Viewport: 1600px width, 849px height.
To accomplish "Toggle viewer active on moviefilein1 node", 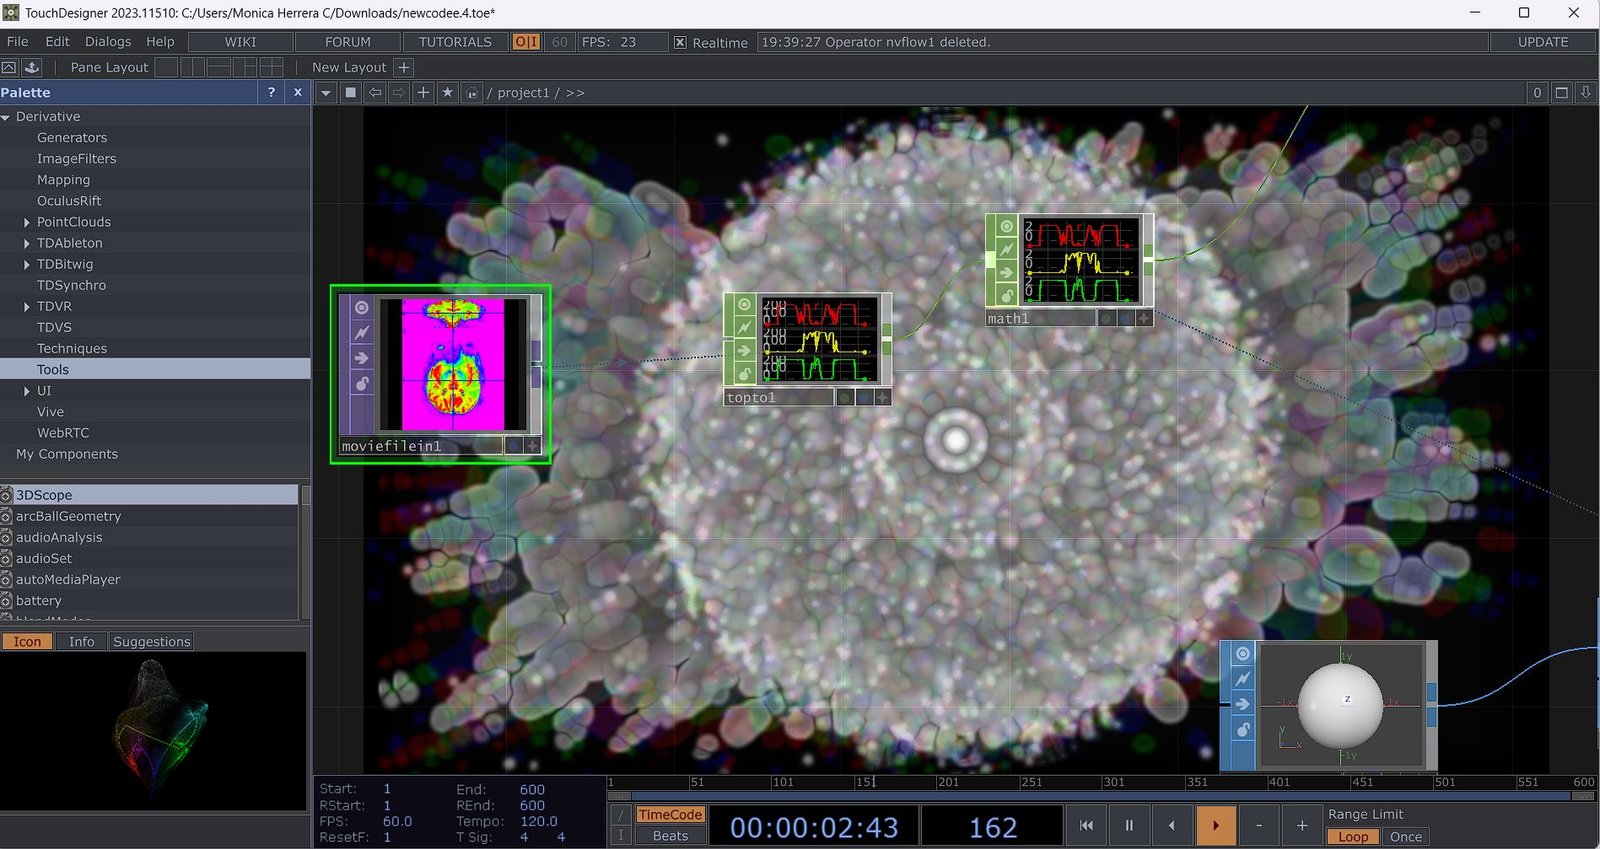I will (361, 308).
